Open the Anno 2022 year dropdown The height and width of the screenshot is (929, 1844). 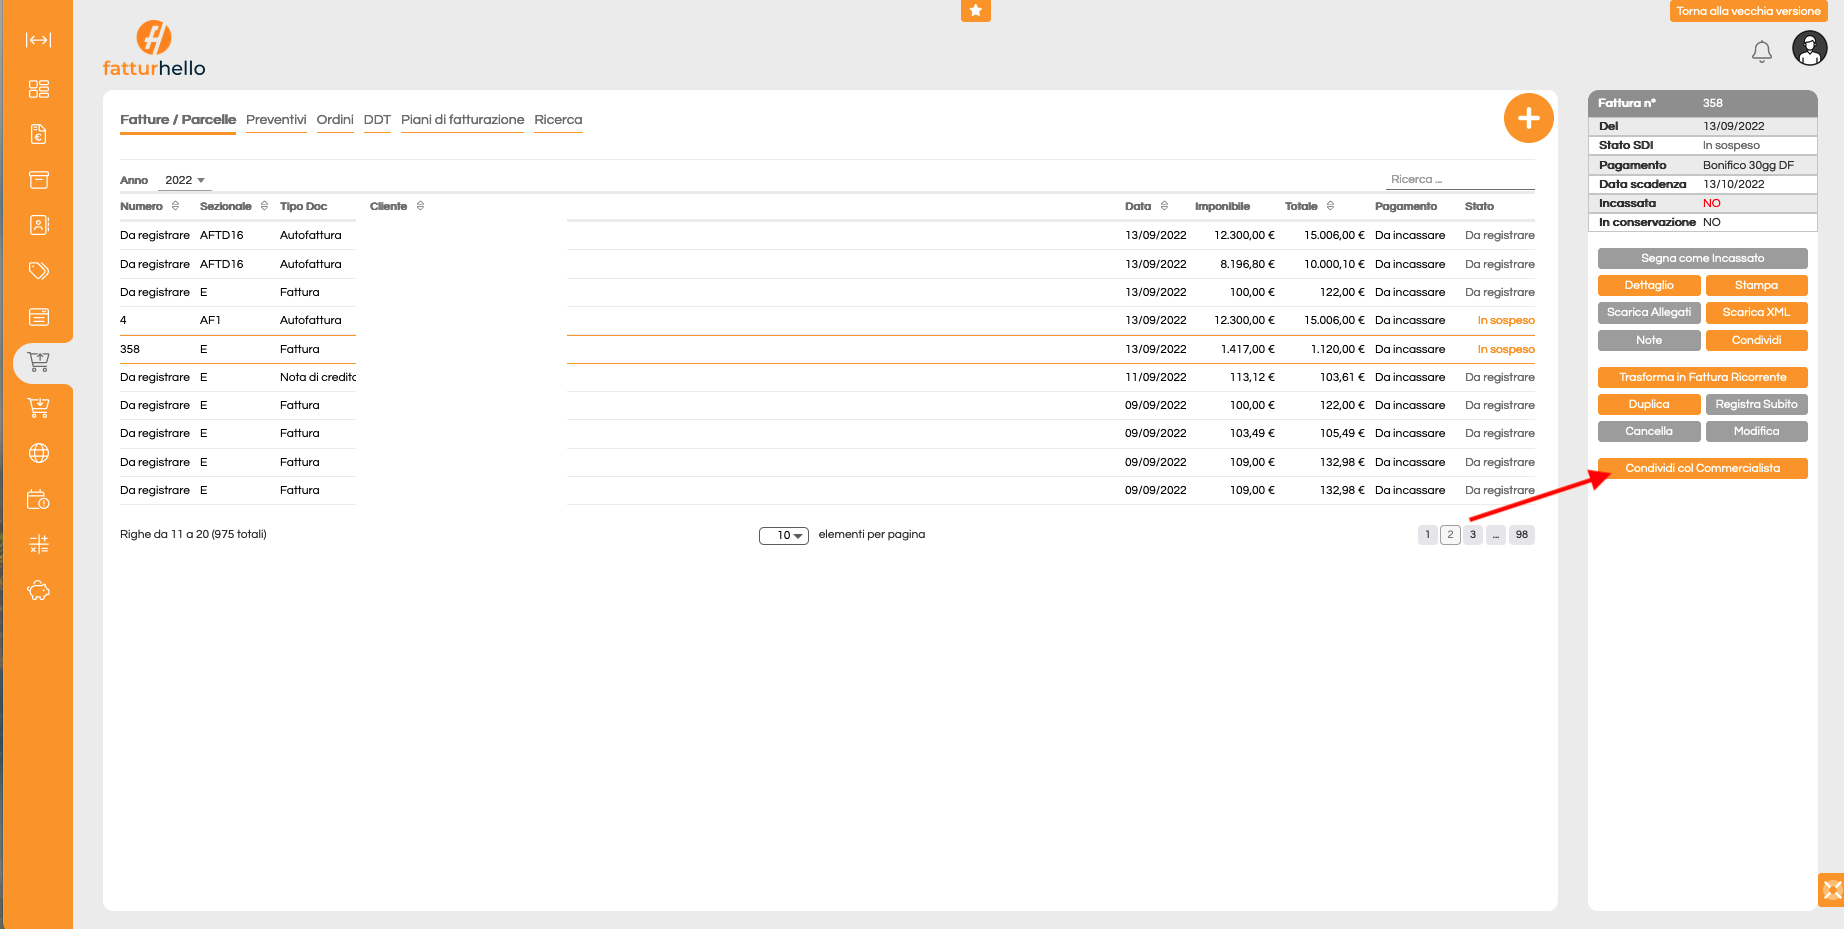click(185, 180)
